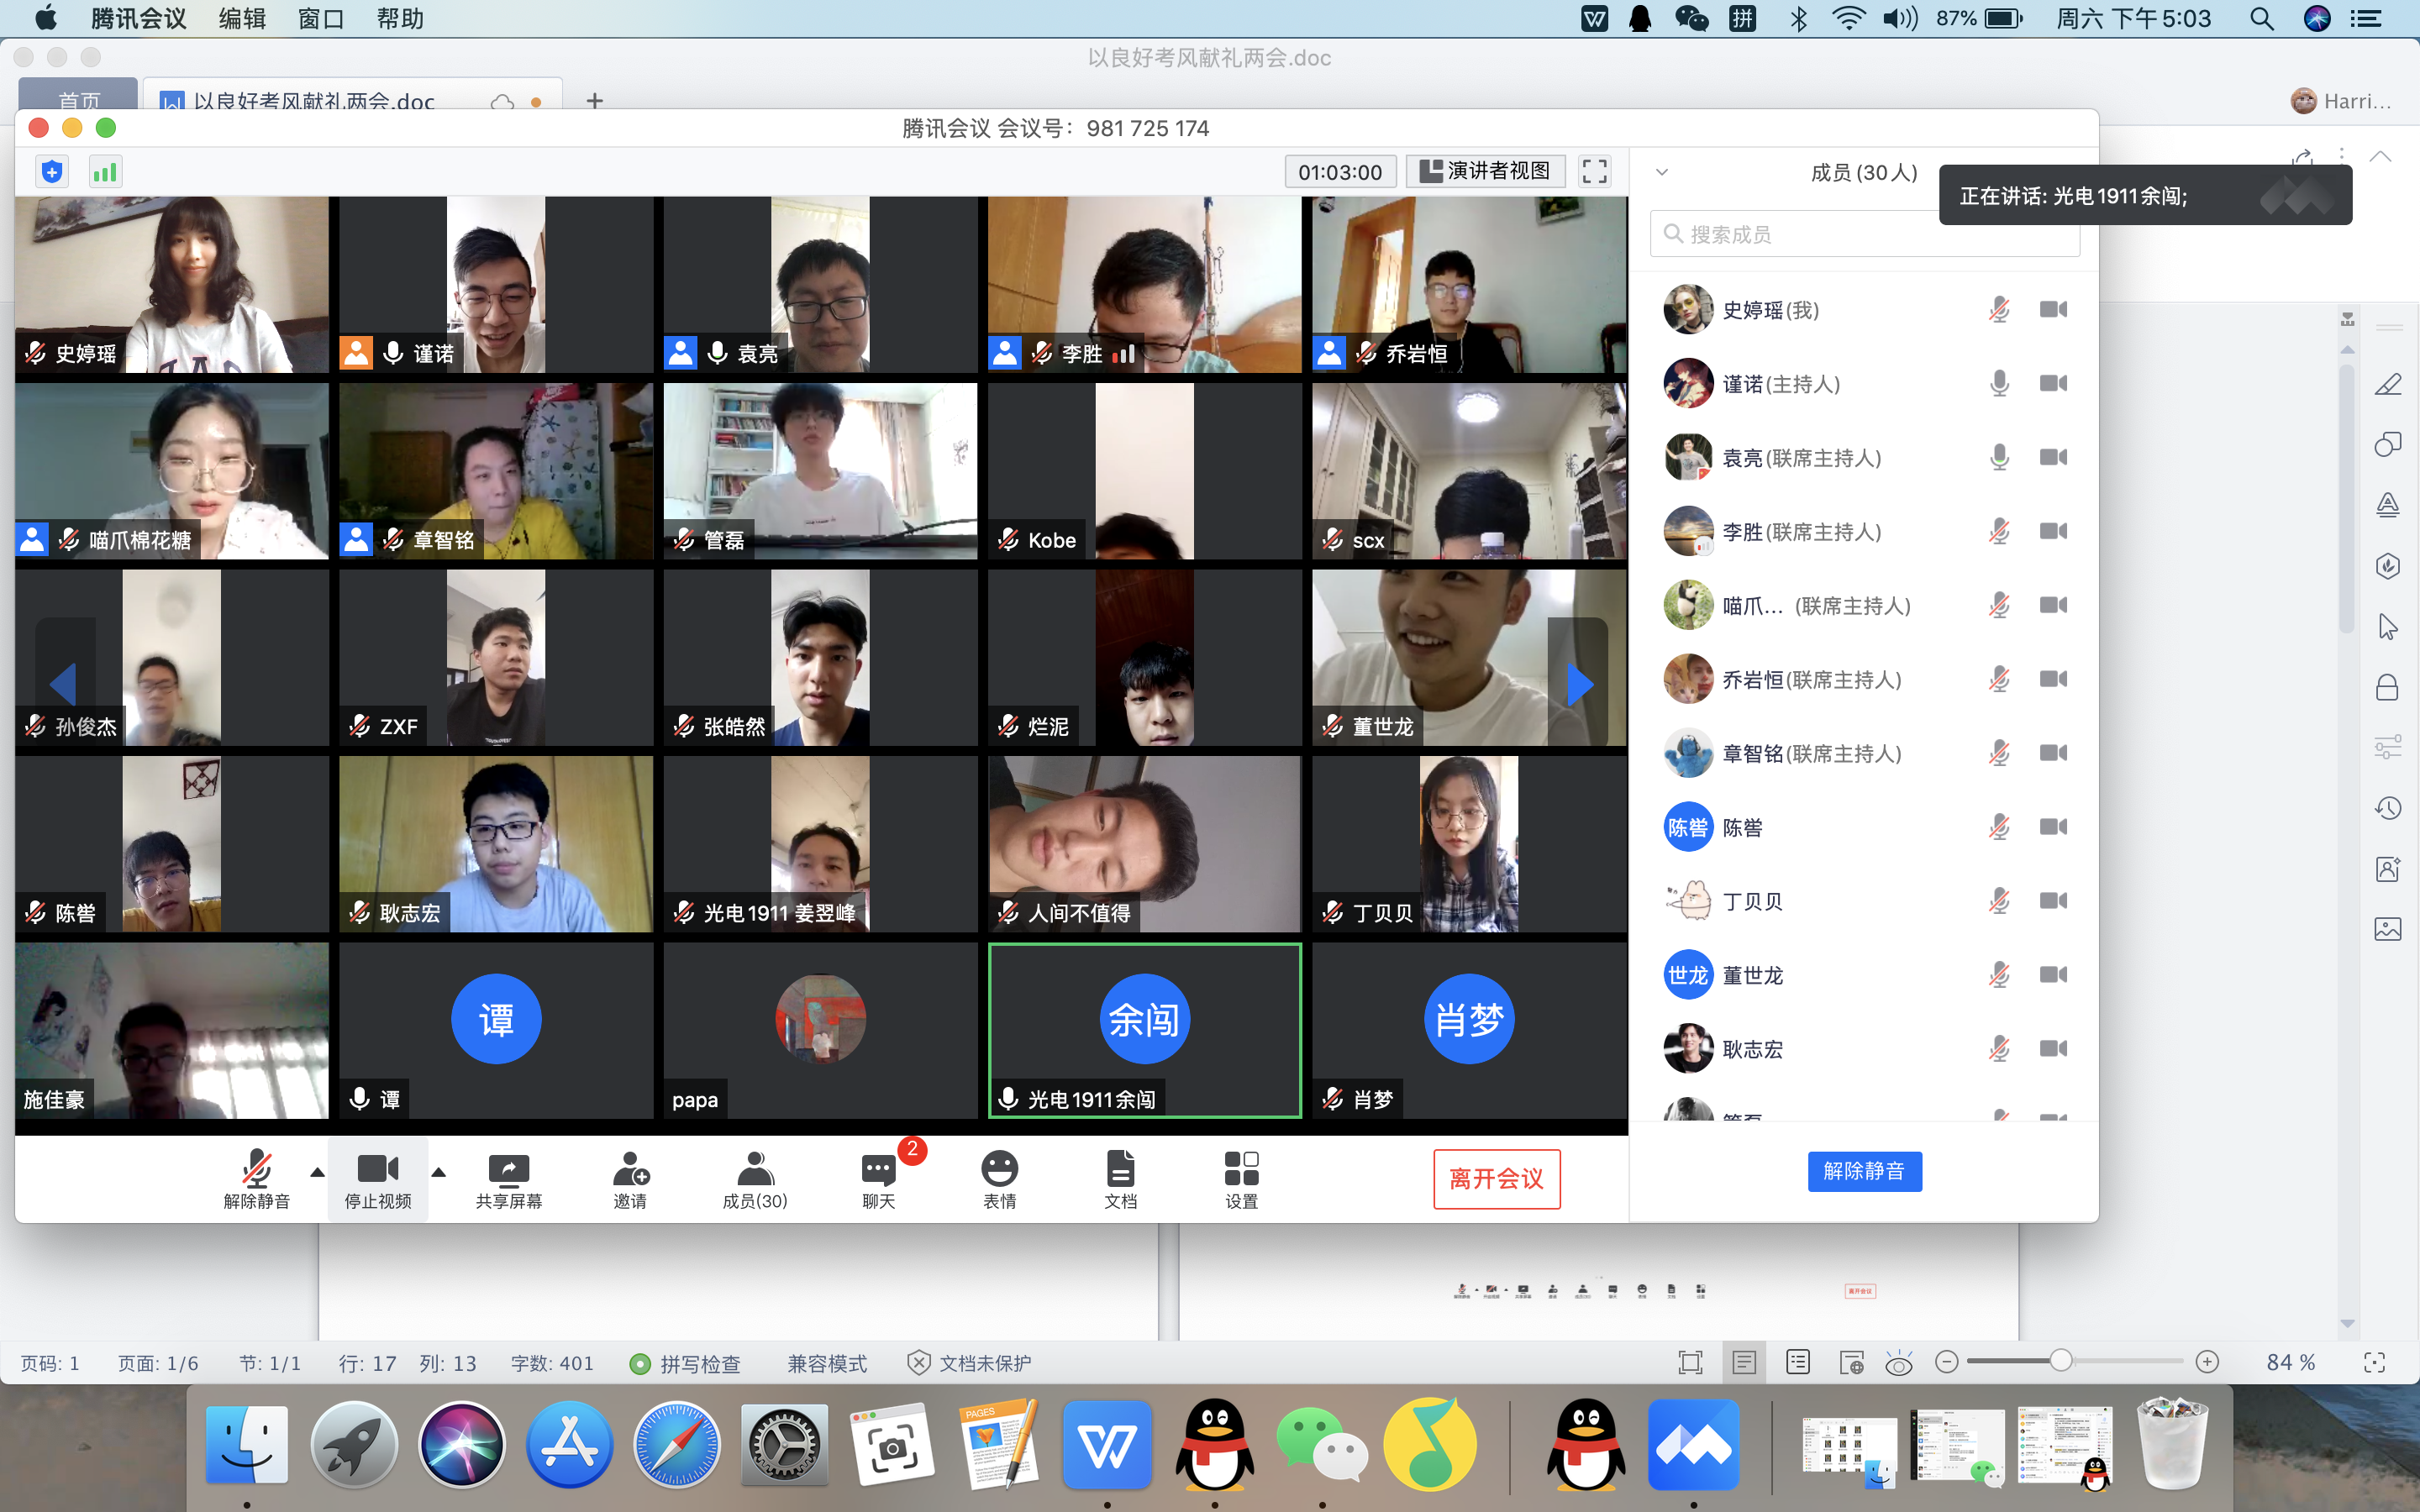Click the blue security shield icon
2420x1512 pixels.
pyautogui.click(x=52, y=172)
